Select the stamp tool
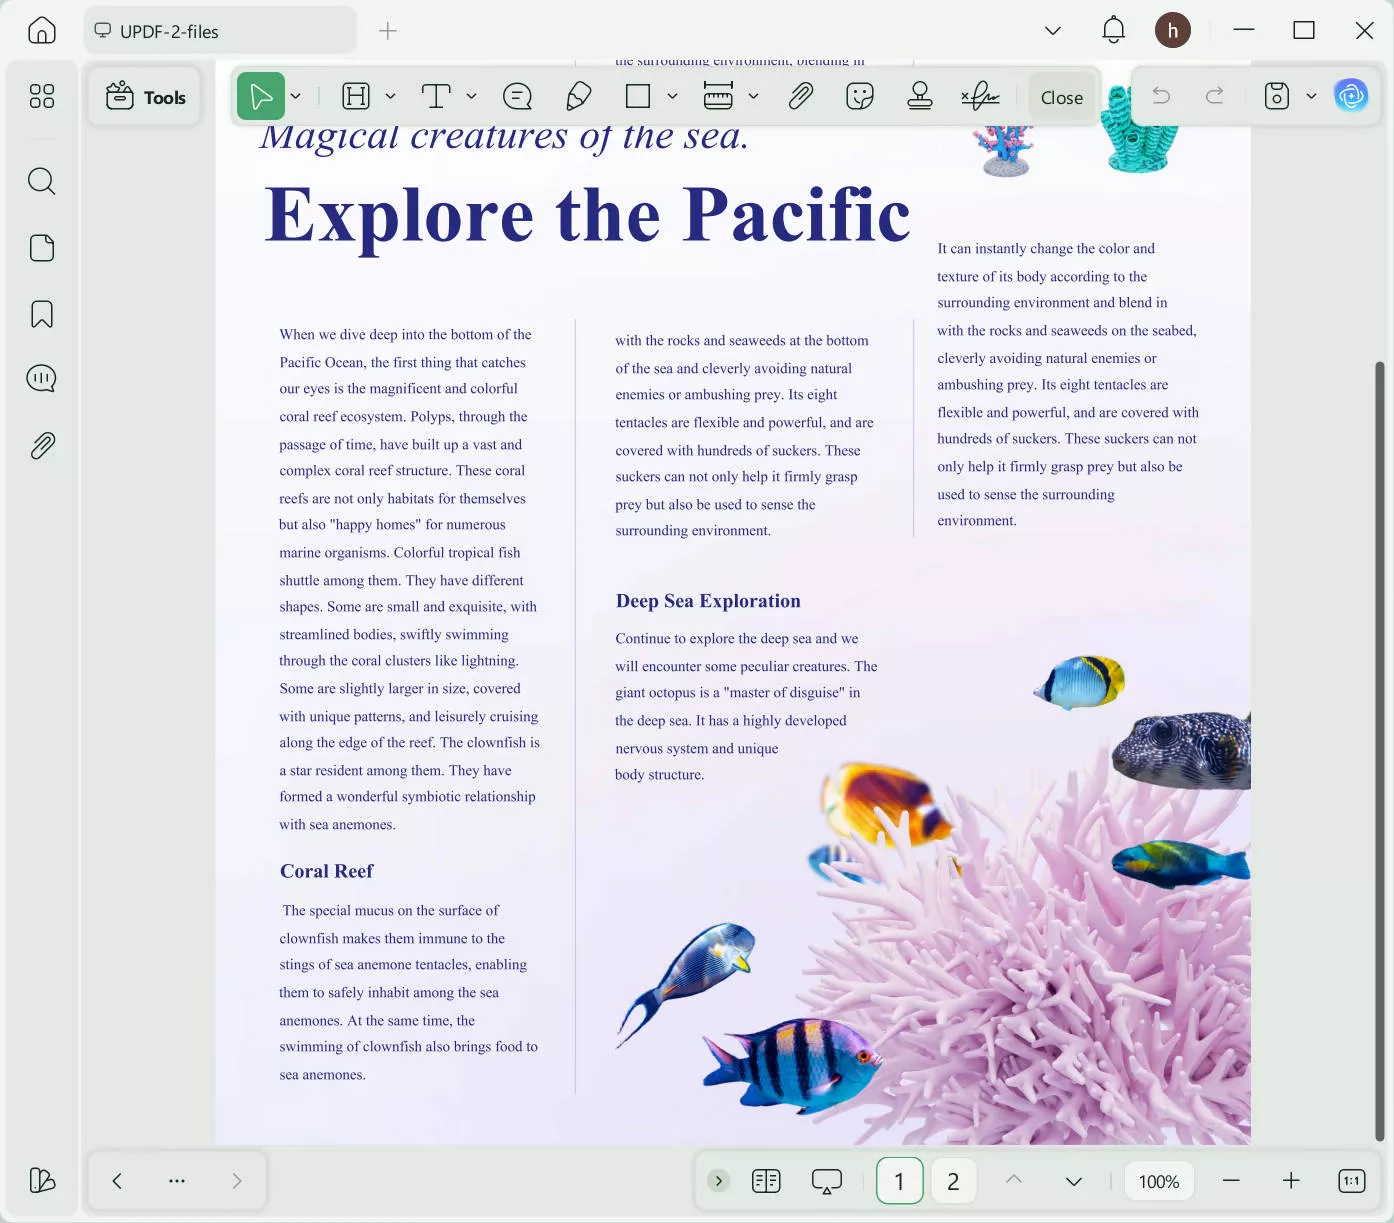 [x=919, y=96]
